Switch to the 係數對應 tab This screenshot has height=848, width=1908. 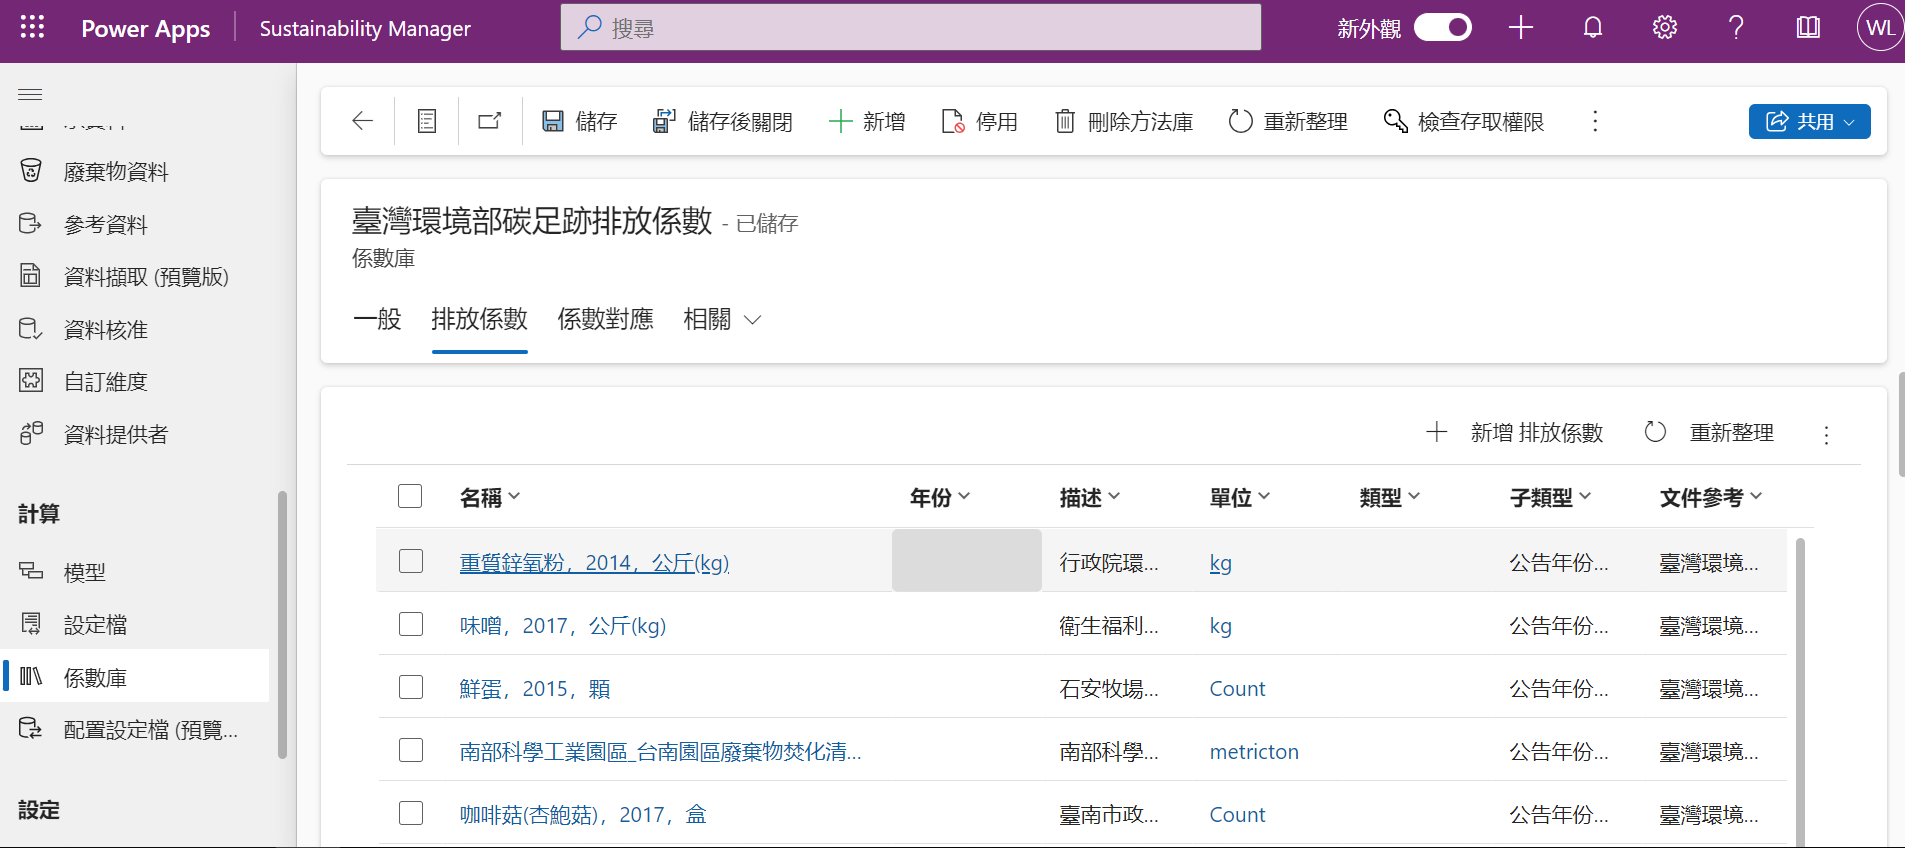point(605,319)
